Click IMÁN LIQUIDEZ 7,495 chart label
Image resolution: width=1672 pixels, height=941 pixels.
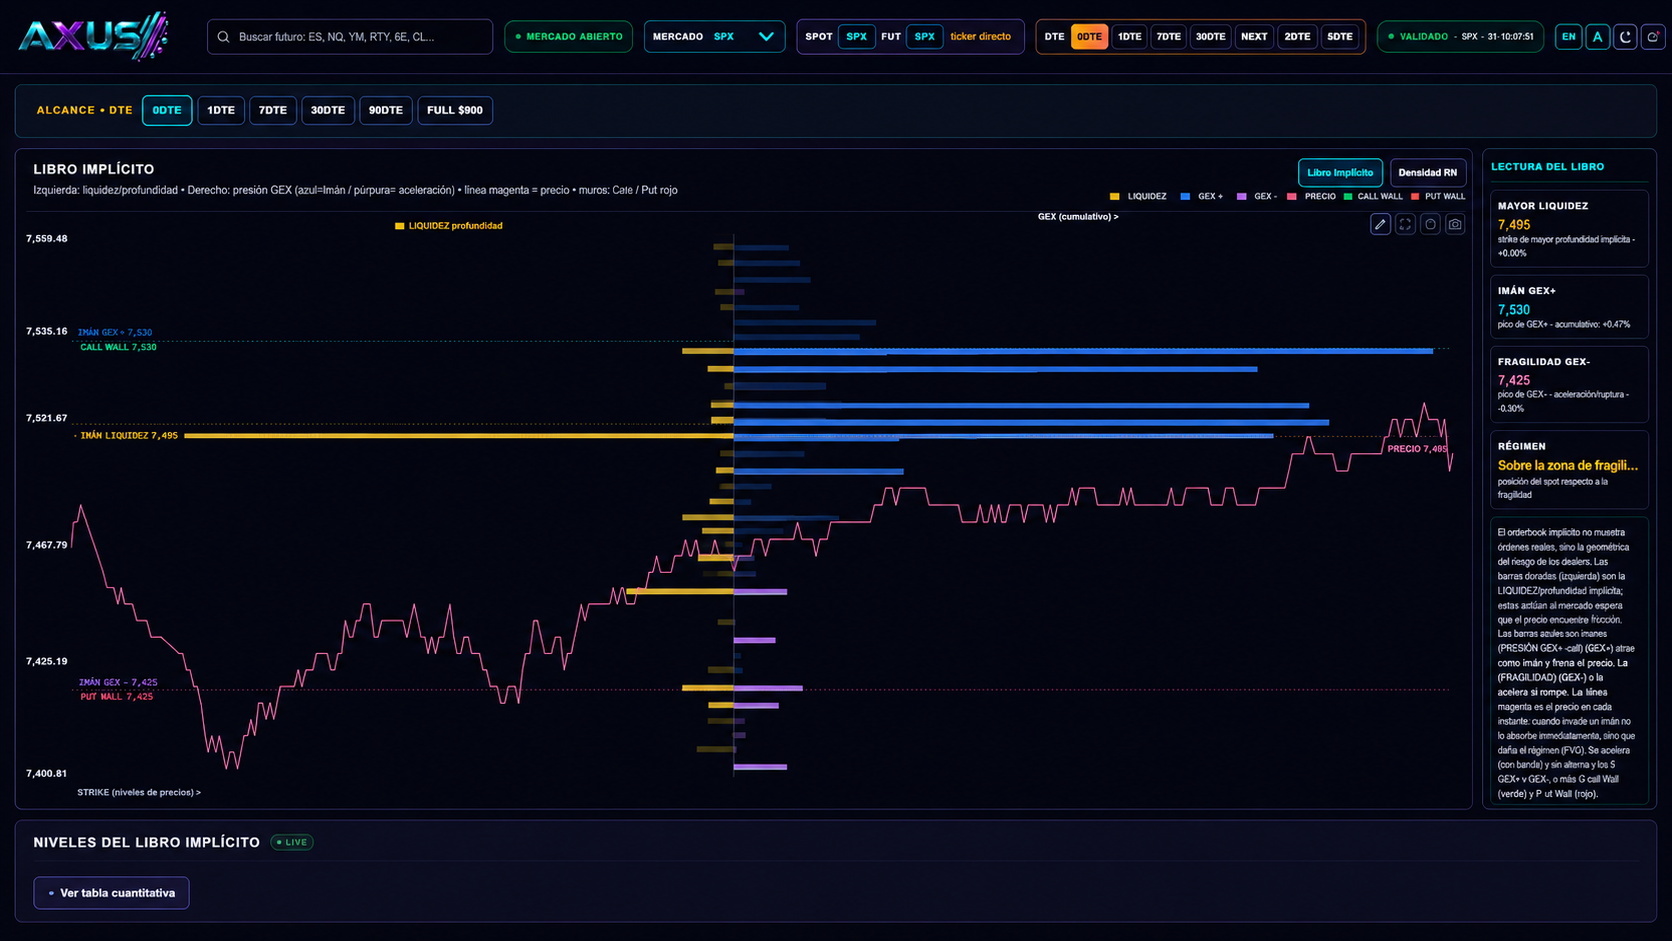tap(129, 436)
